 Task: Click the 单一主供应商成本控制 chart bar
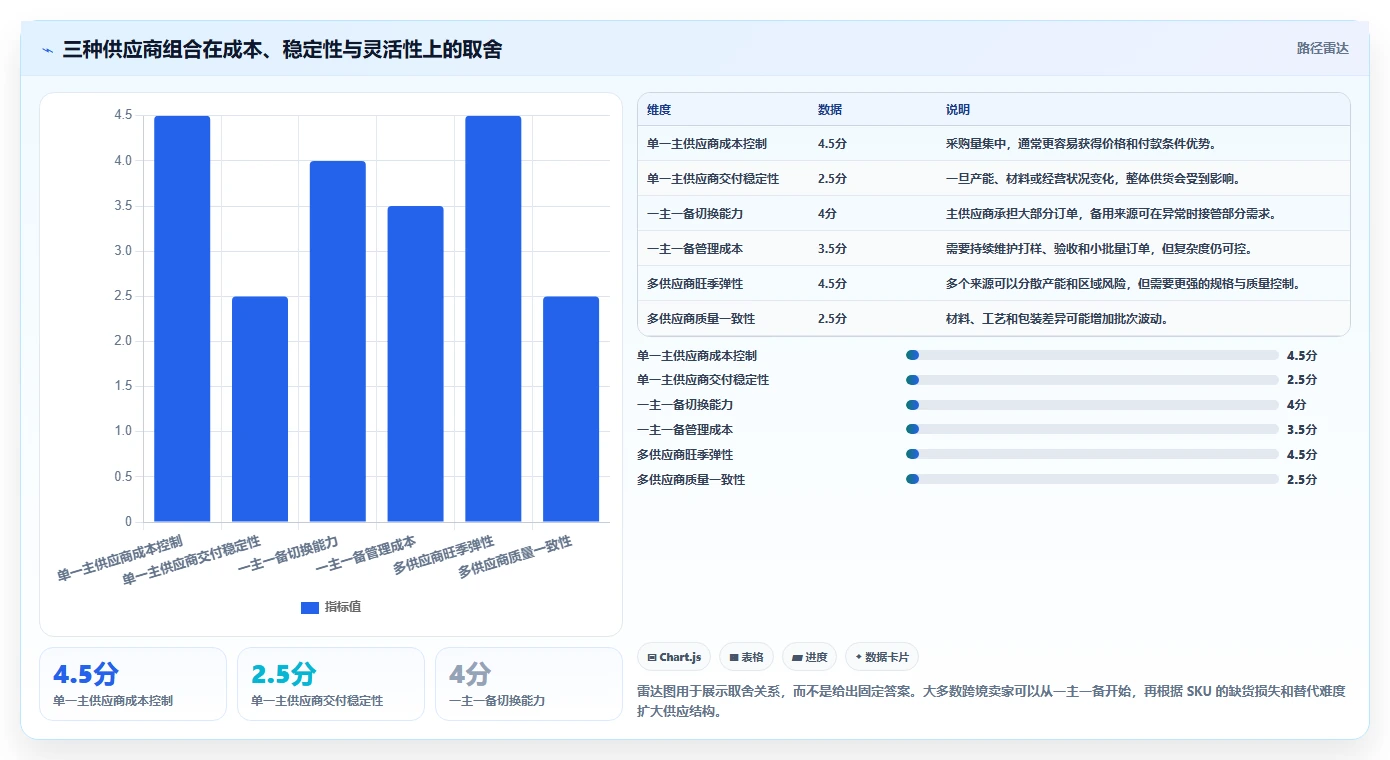pos(182,319)
